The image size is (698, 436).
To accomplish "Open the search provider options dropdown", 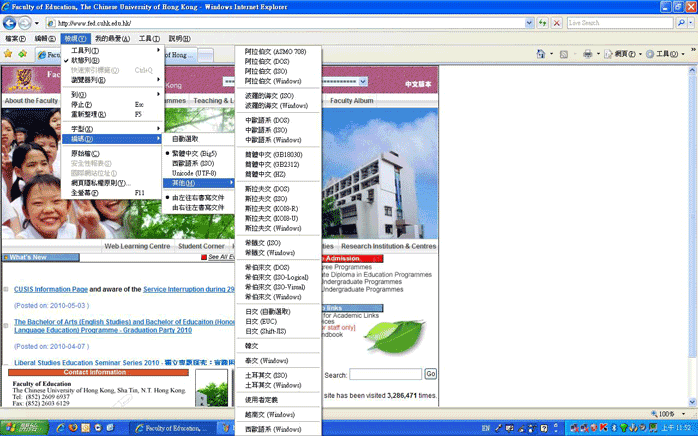I will click(x=690, y=23).
